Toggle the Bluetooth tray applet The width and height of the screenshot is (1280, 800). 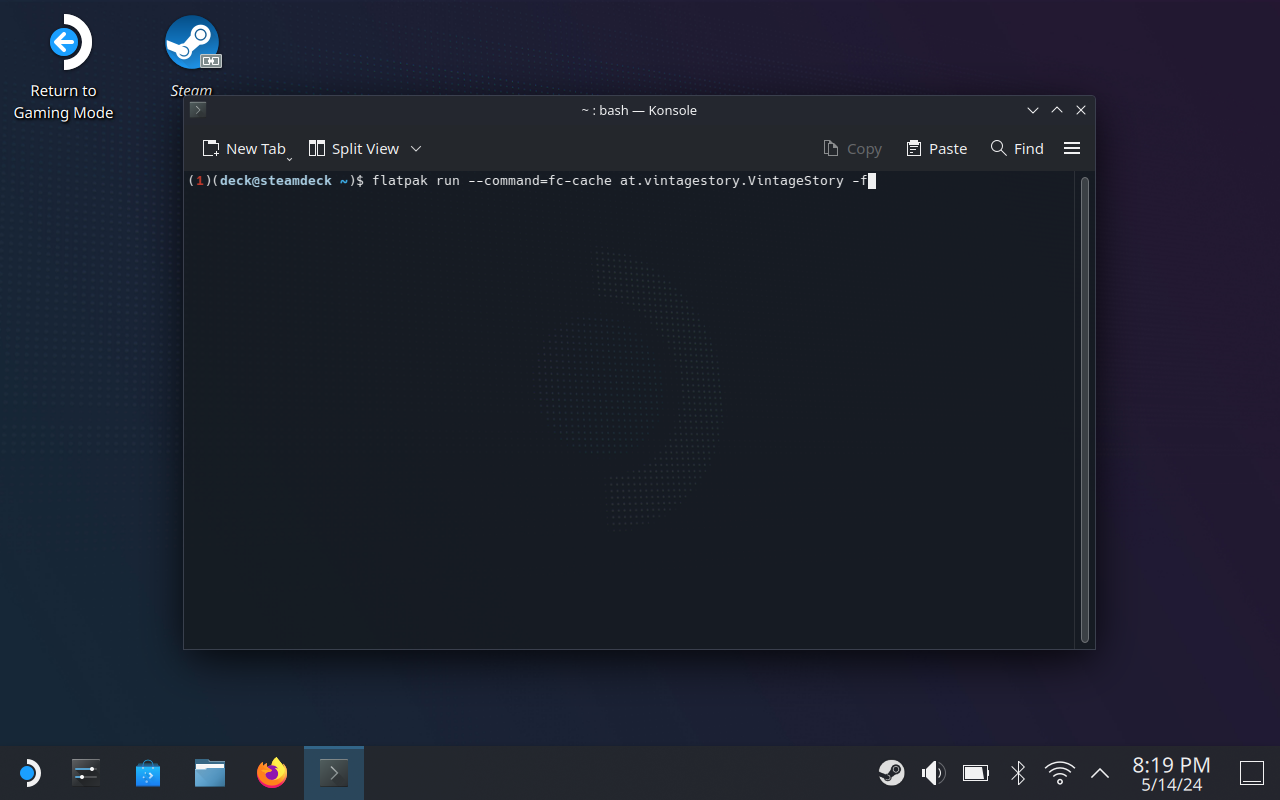(1018, 772)
